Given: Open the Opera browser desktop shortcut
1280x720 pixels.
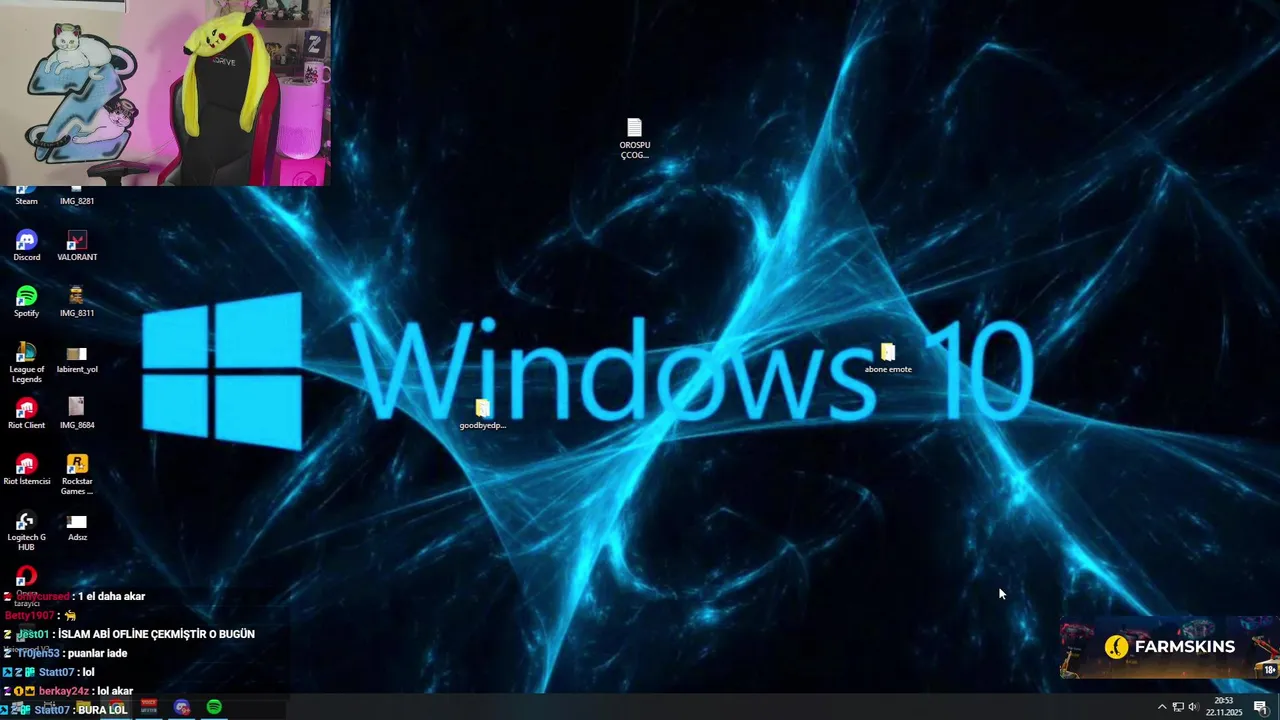Looking at the screenshot, I should [26, 576].
